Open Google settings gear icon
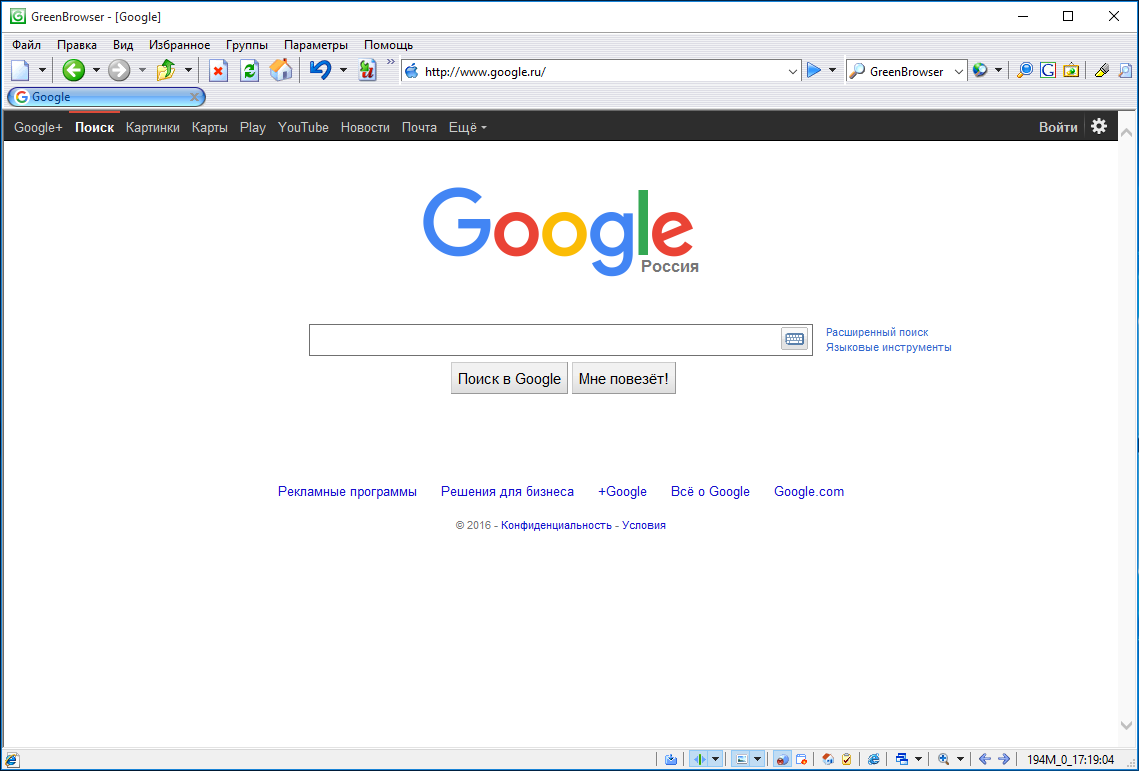 (x=1099, y=126)
